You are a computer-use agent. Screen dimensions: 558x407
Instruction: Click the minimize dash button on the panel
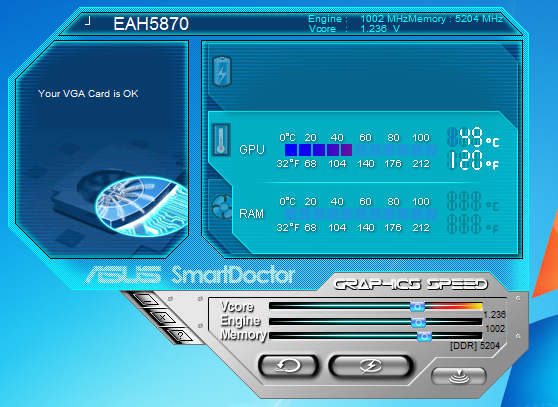coord(146,300)
